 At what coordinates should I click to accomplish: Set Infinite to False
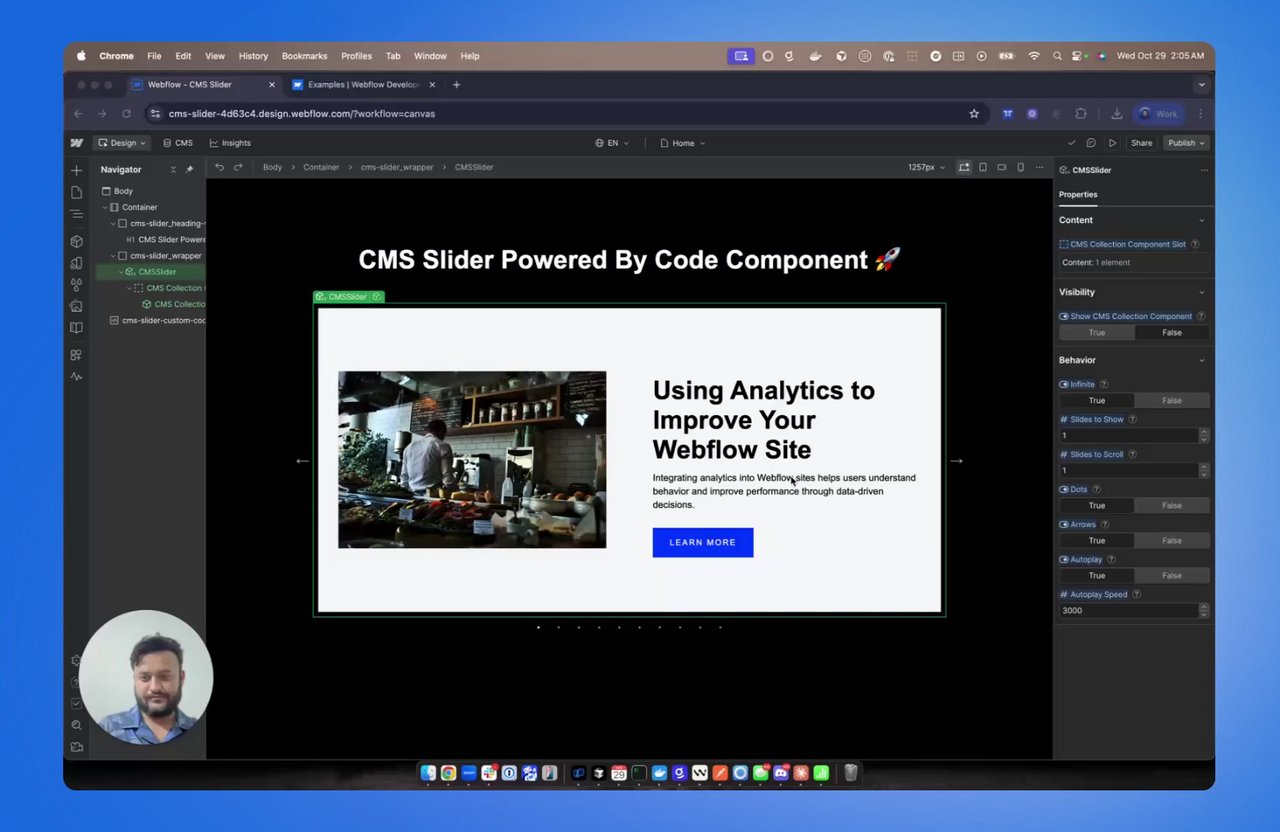(x=1172, y=401)
